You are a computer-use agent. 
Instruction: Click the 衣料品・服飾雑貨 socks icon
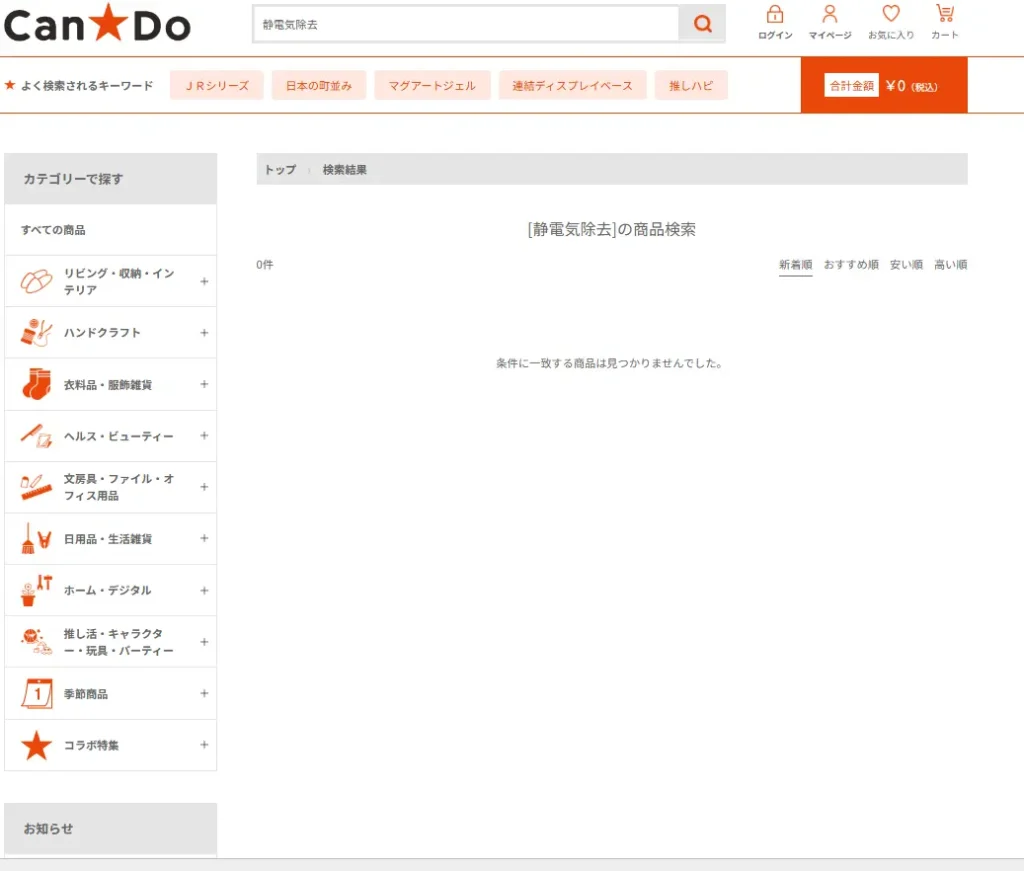[37, 383]
